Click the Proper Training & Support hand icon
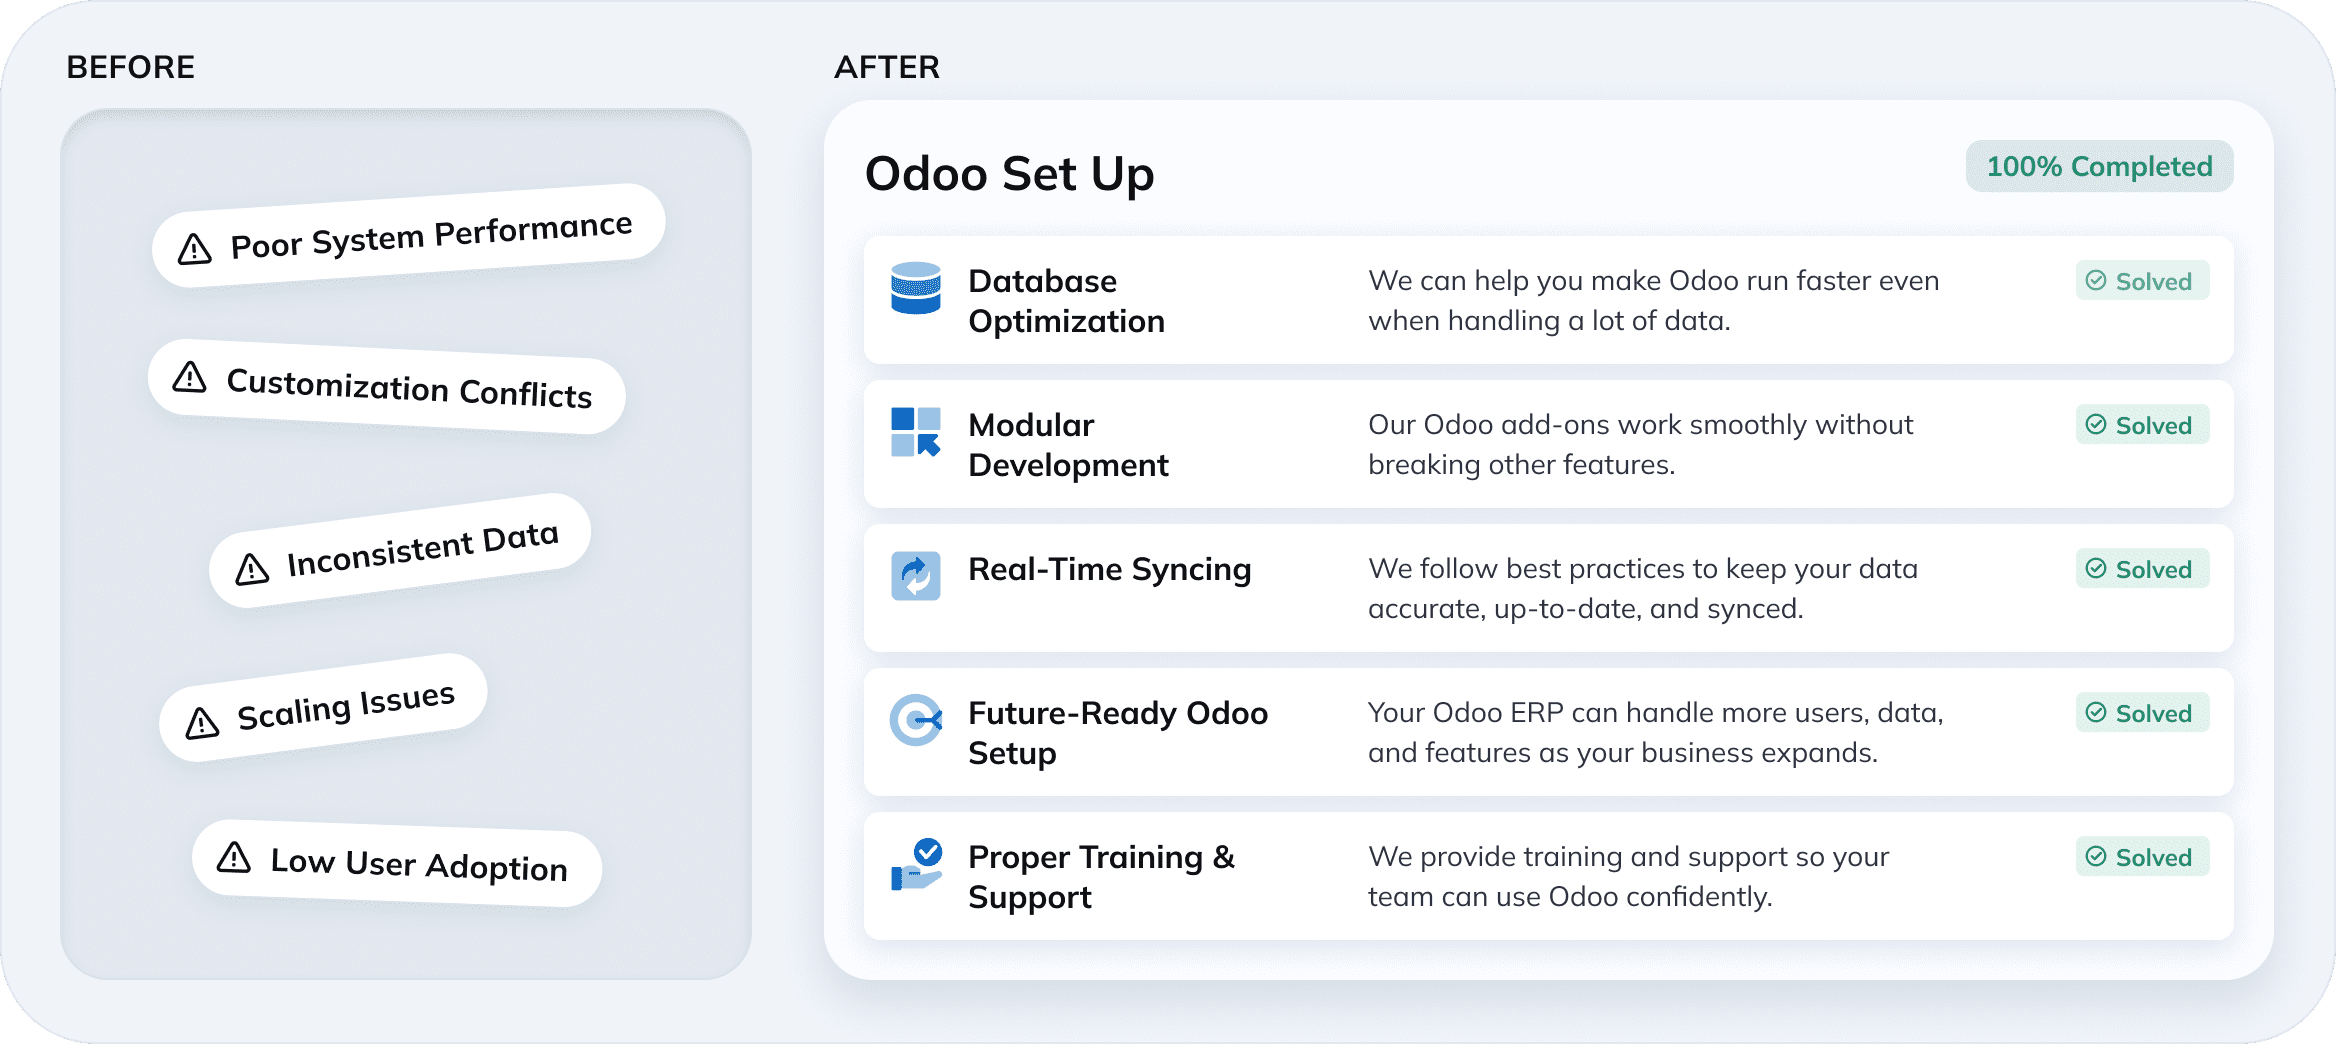The height and width of the screenshot is (1044, 2336). [x=915, y=865]
